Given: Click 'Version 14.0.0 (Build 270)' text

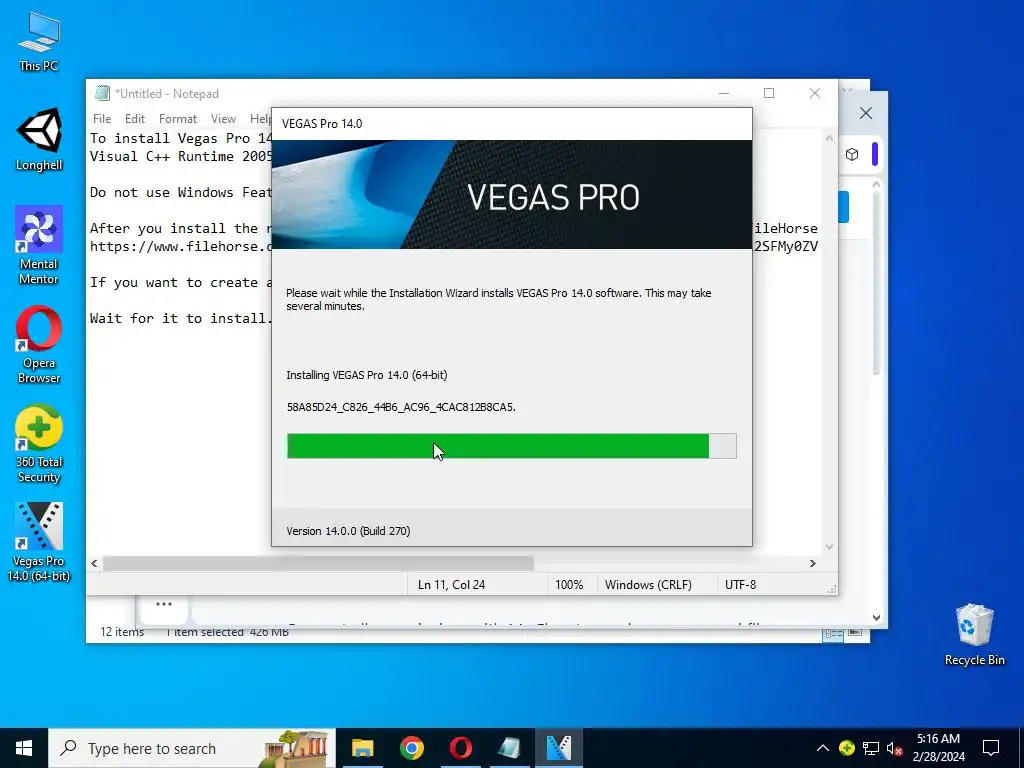Looking at the screenshot, I should click(348, 531).
